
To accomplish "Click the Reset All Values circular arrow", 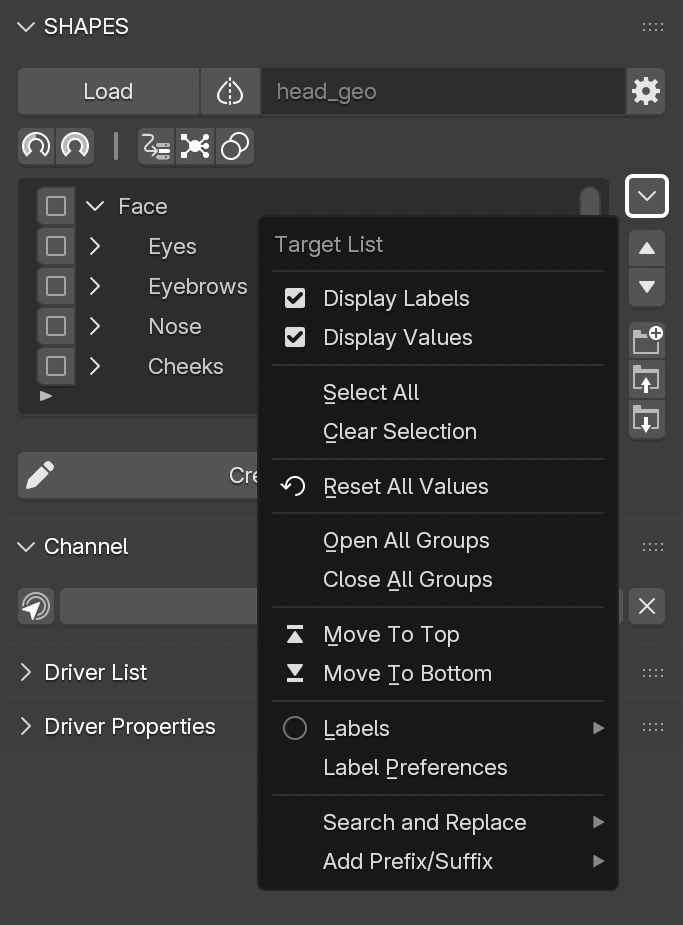I will point(294,486).
